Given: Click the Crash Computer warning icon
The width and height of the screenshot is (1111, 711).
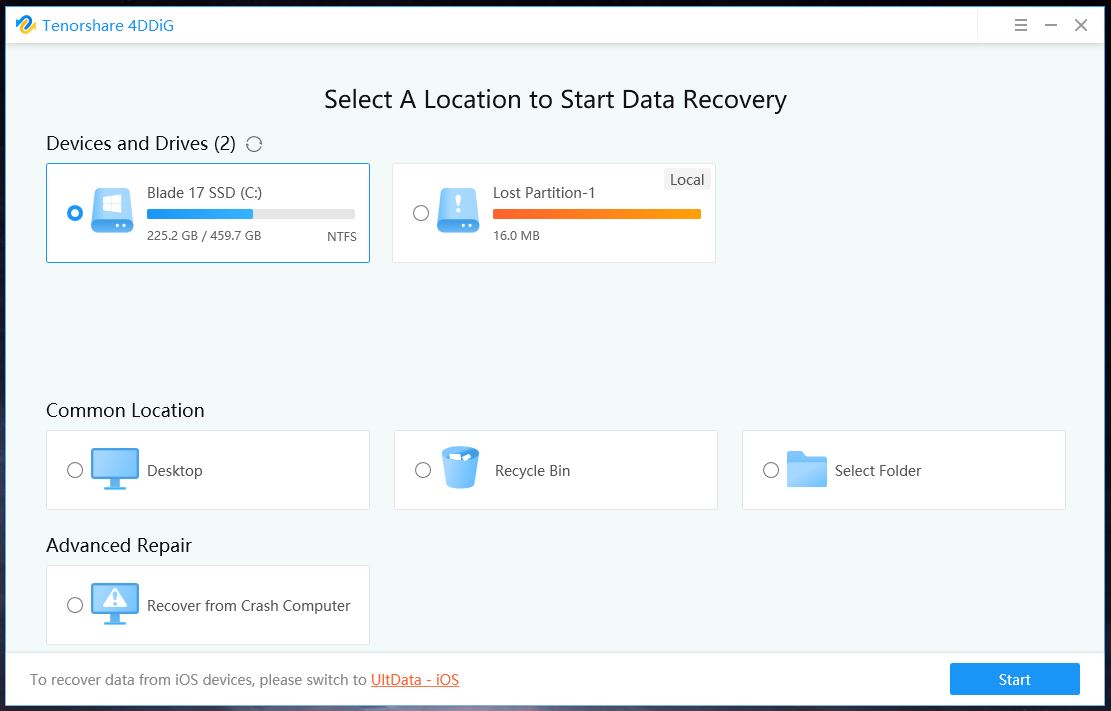Looking at the screenshot, I should pos(115,604).
